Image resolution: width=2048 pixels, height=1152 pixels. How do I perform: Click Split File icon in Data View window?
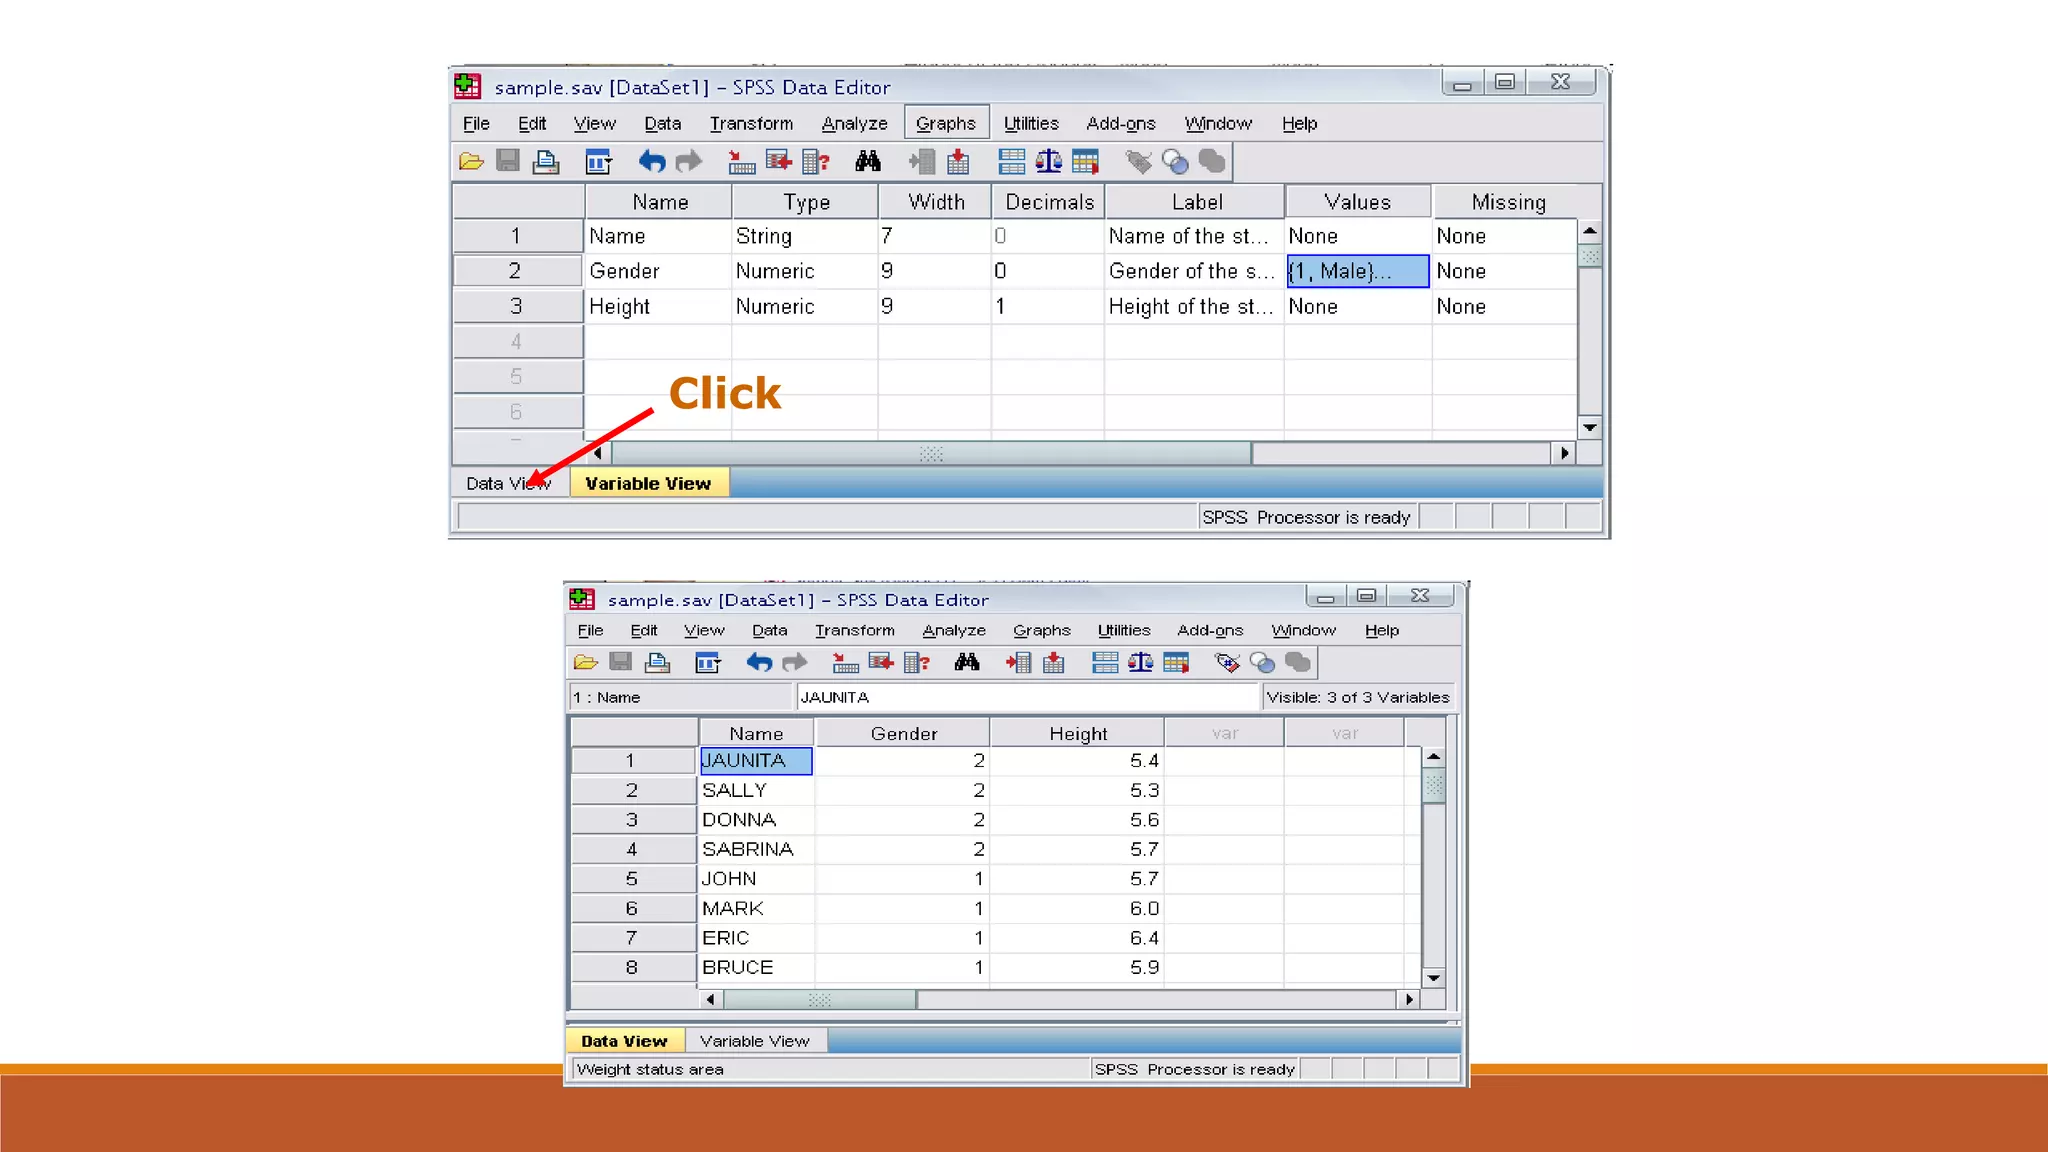coord(1105,662)
